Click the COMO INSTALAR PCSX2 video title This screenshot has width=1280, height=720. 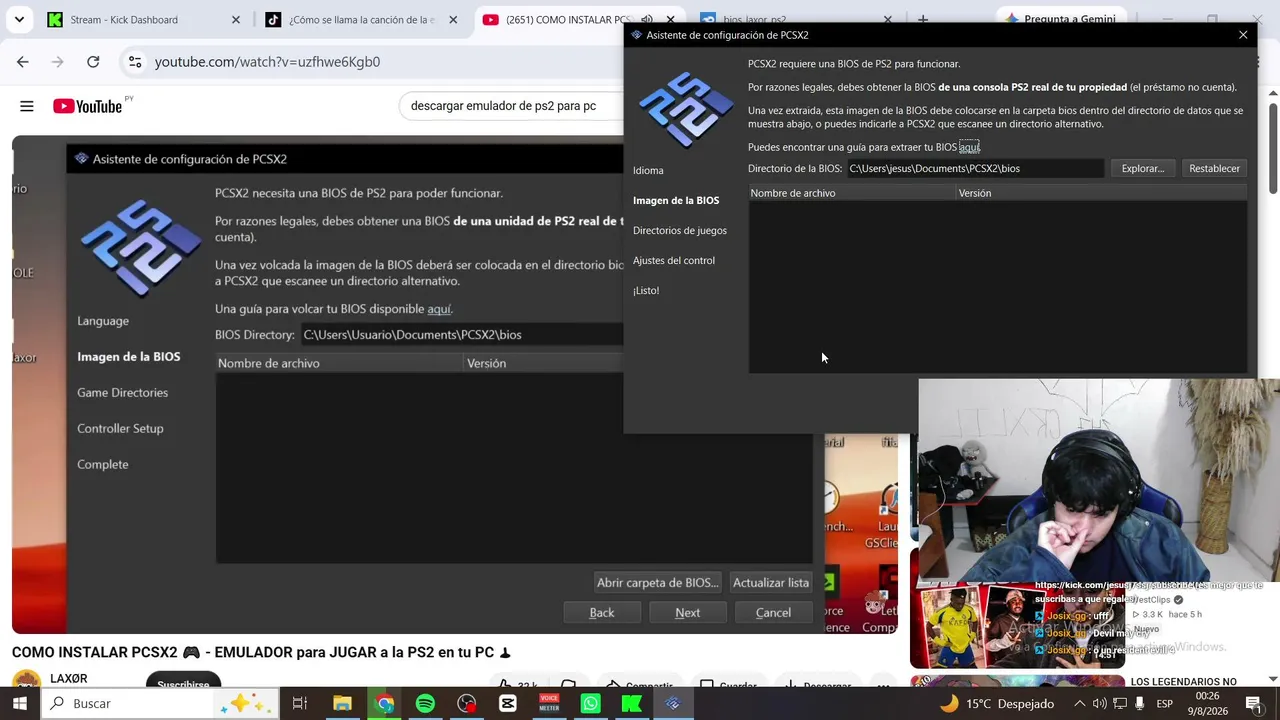[x=262, y=652]
